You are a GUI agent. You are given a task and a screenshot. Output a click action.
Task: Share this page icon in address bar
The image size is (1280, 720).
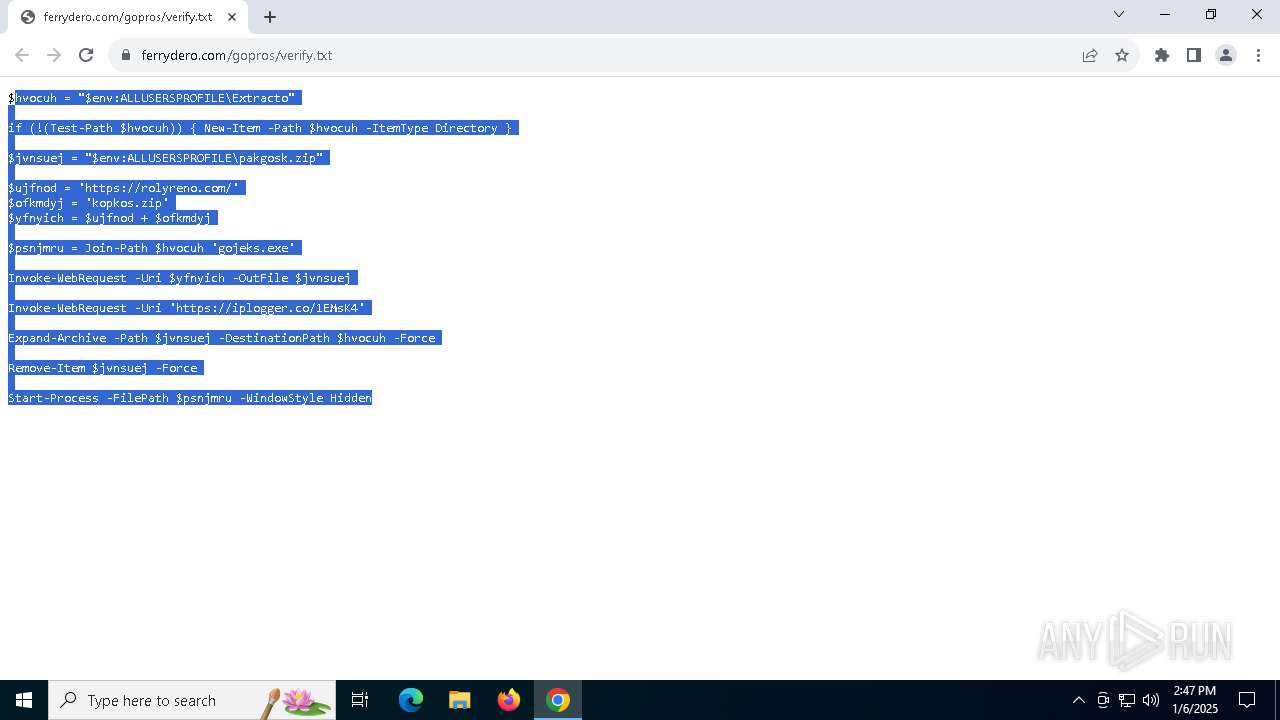coord(1090,55)
